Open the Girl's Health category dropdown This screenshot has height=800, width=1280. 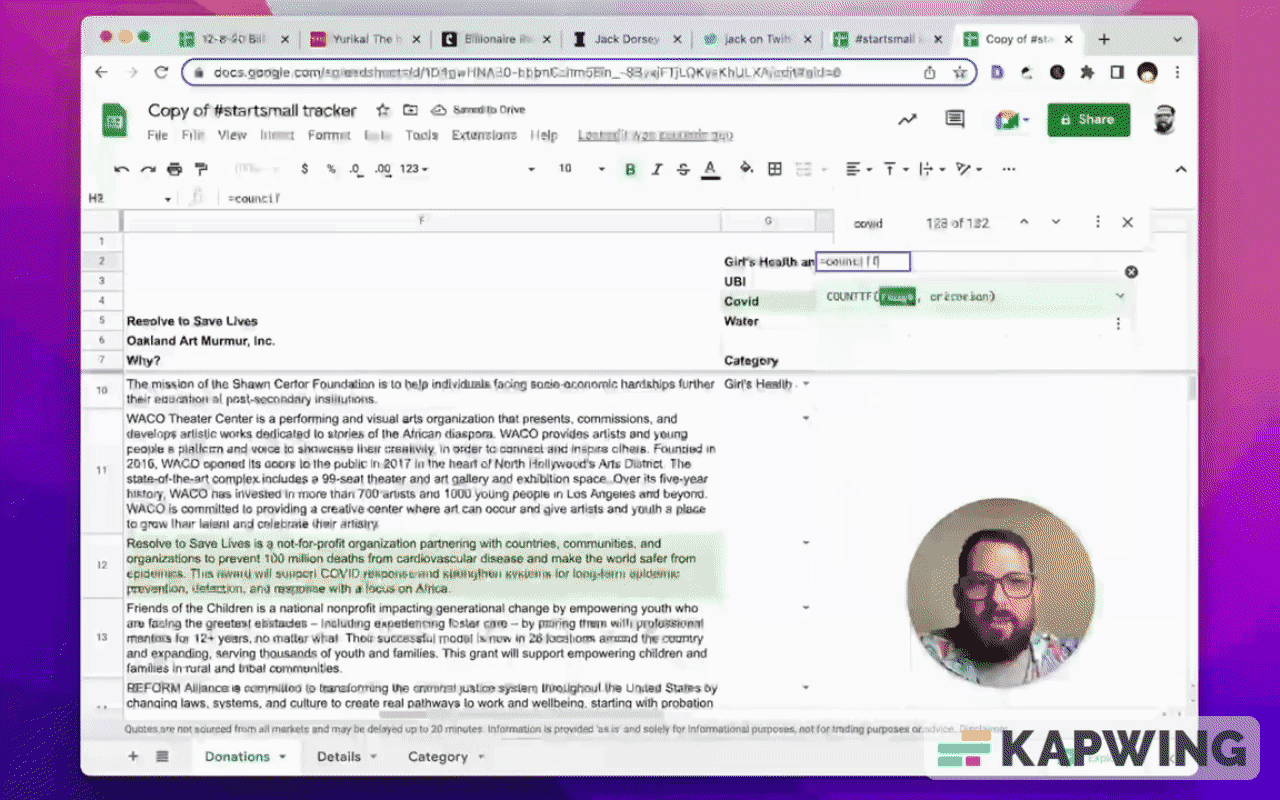click(x=806, y=384)
